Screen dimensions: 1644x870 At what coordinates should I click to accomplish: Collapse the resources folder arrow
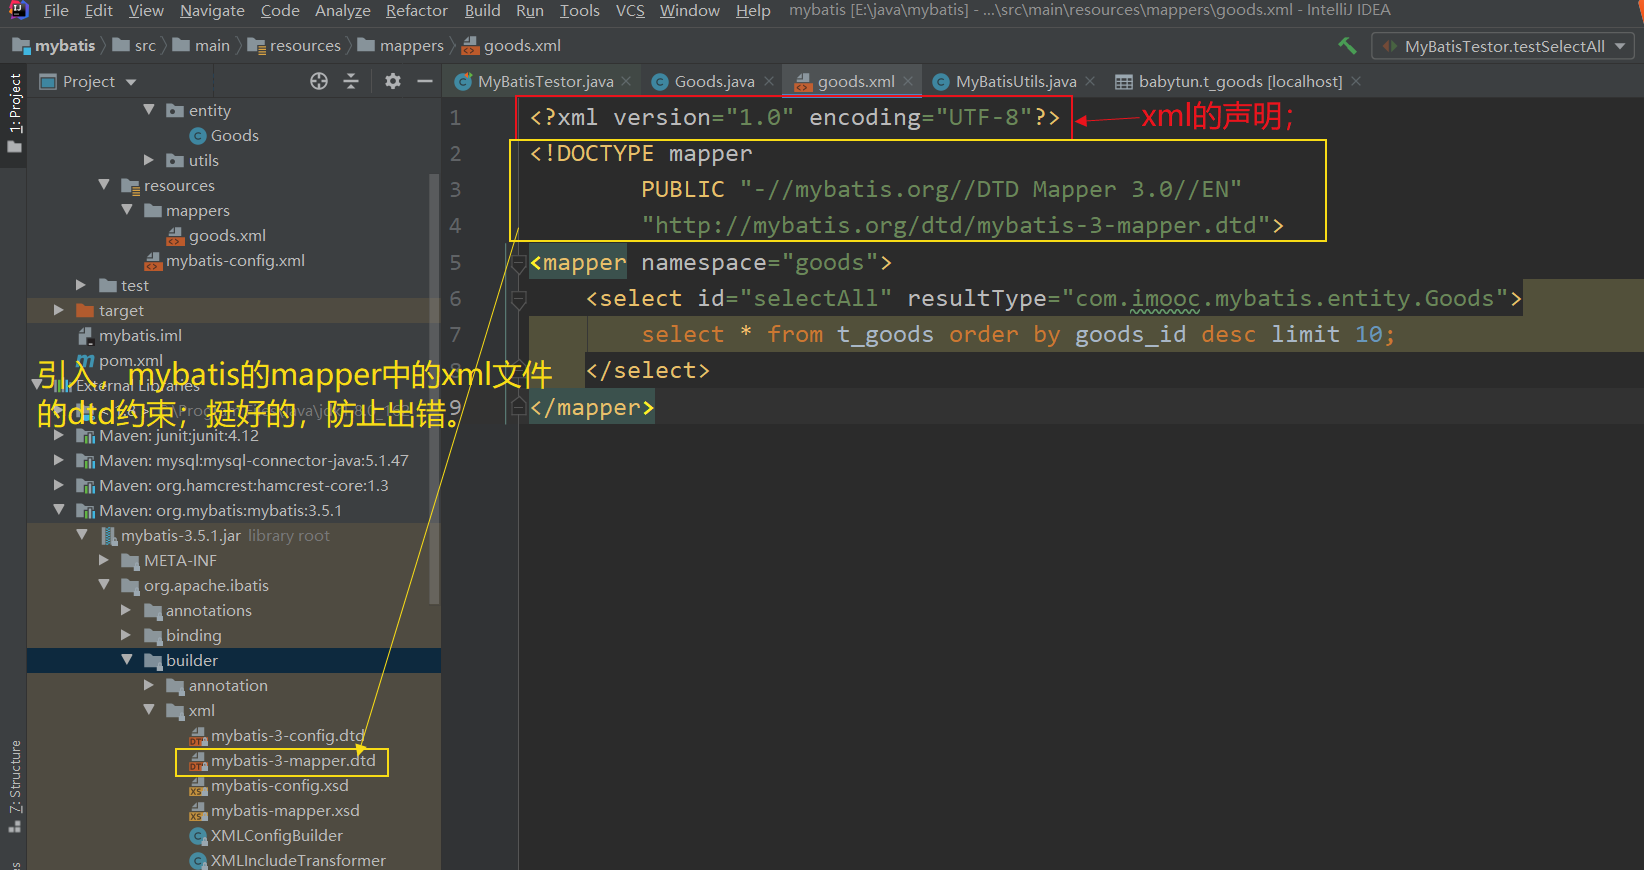tap(104, 185)
